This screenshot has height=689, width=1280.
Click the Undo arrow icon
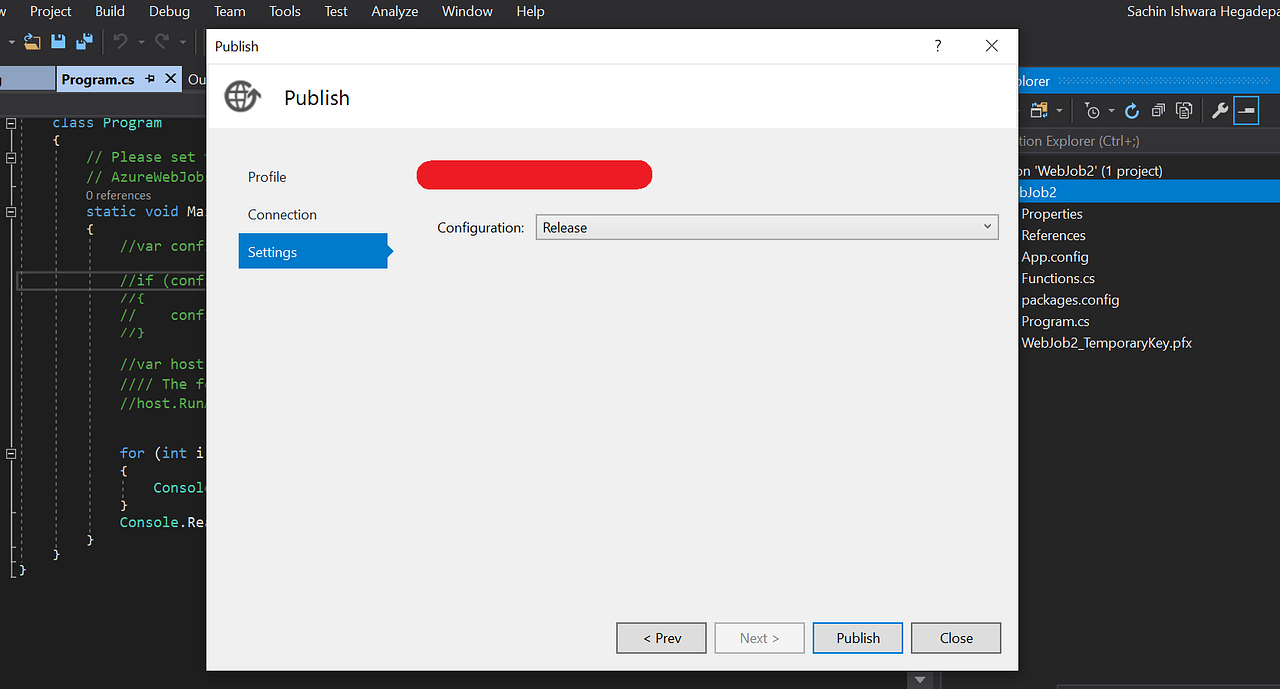120,42
